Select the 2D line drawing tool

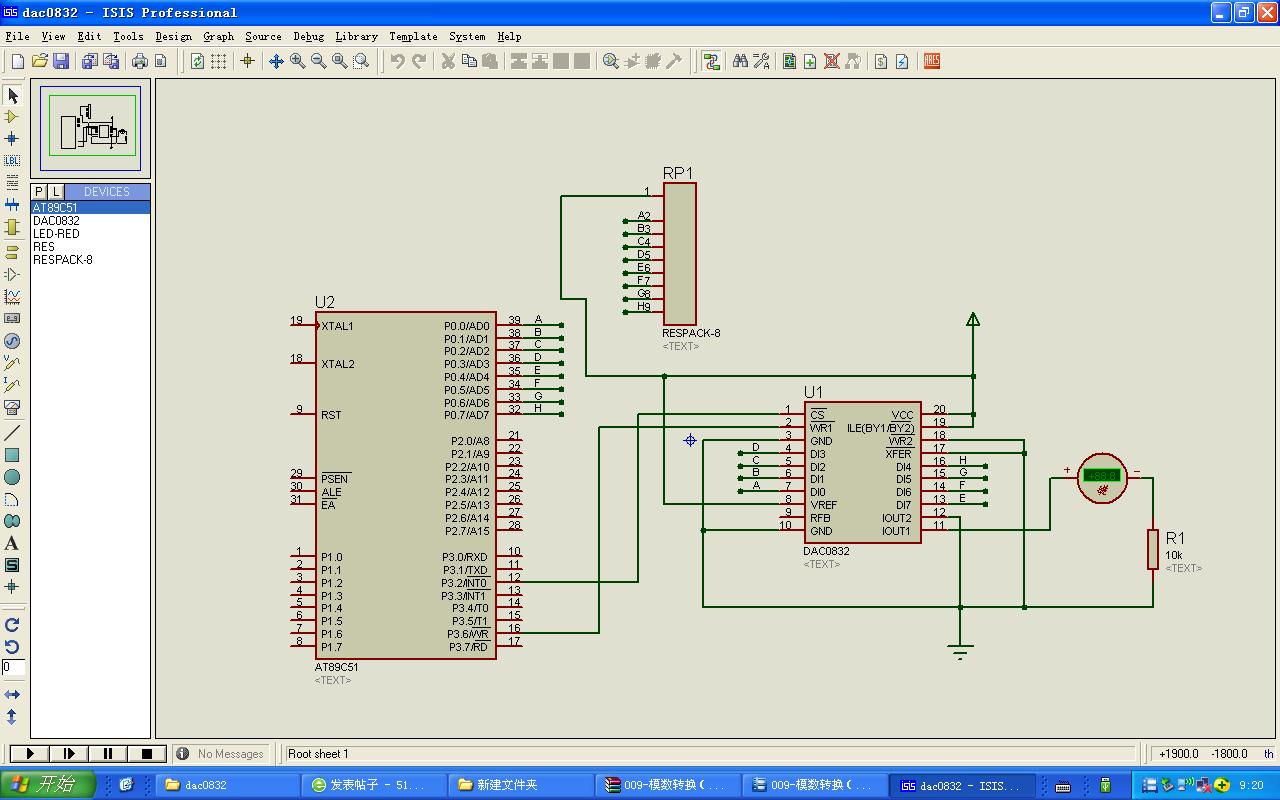(12, 433)
